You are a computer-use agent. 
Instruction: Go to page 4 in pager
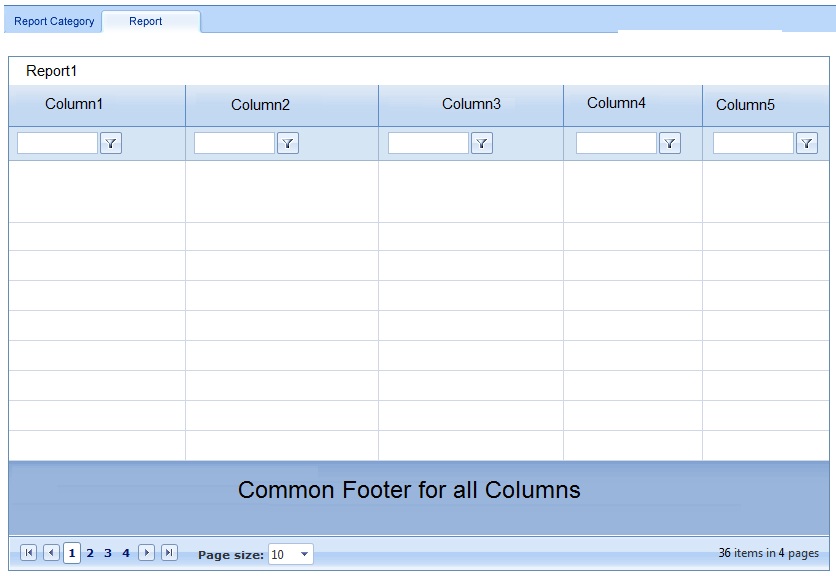126,554
